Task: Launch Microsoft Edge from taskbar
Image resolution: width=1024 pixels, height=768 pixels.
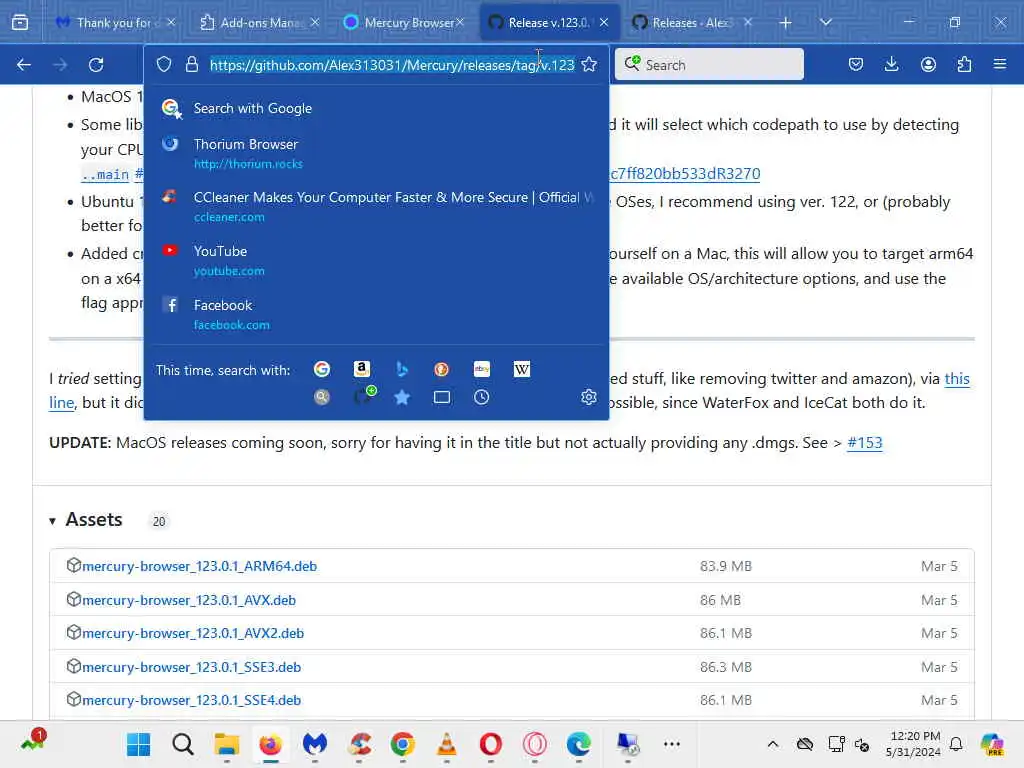Action: (x=579, y=744)
